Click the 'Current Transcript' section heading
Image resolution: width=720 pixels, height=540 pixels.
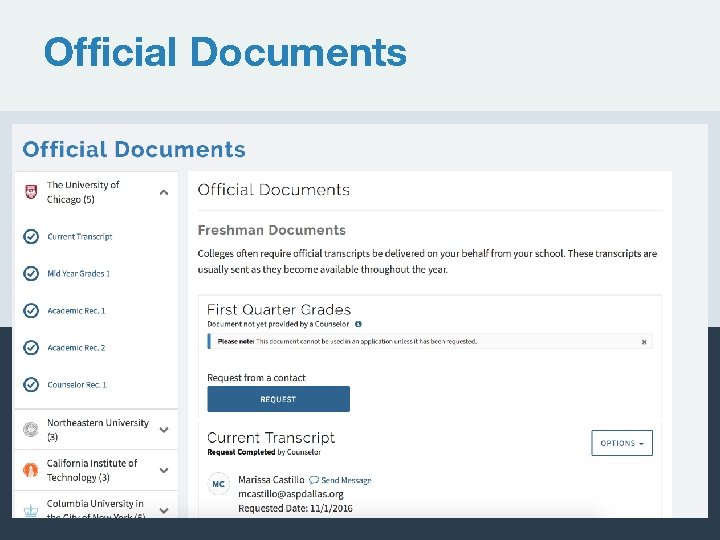click(271, 438)
